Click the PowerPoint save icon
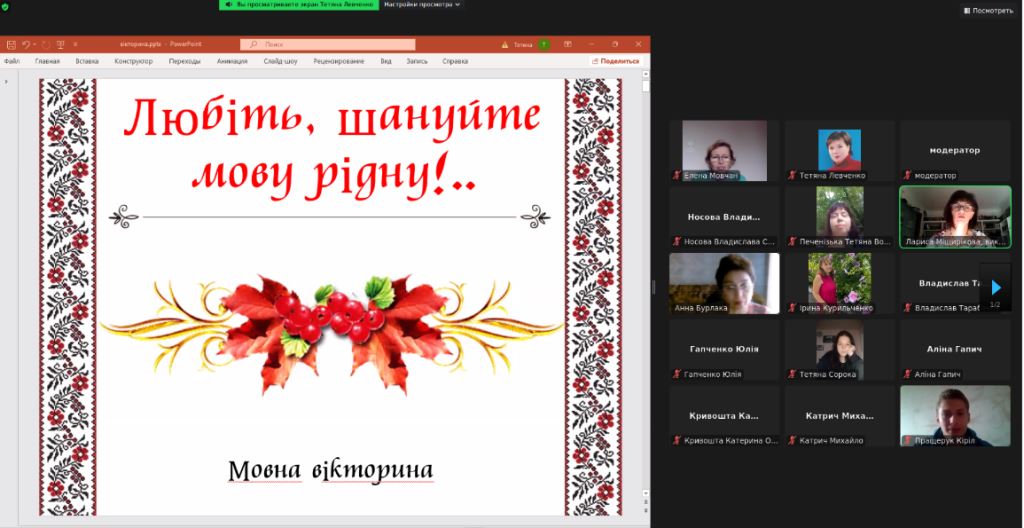Viewport: 1024px width, 528px height. tap(10, 44)
